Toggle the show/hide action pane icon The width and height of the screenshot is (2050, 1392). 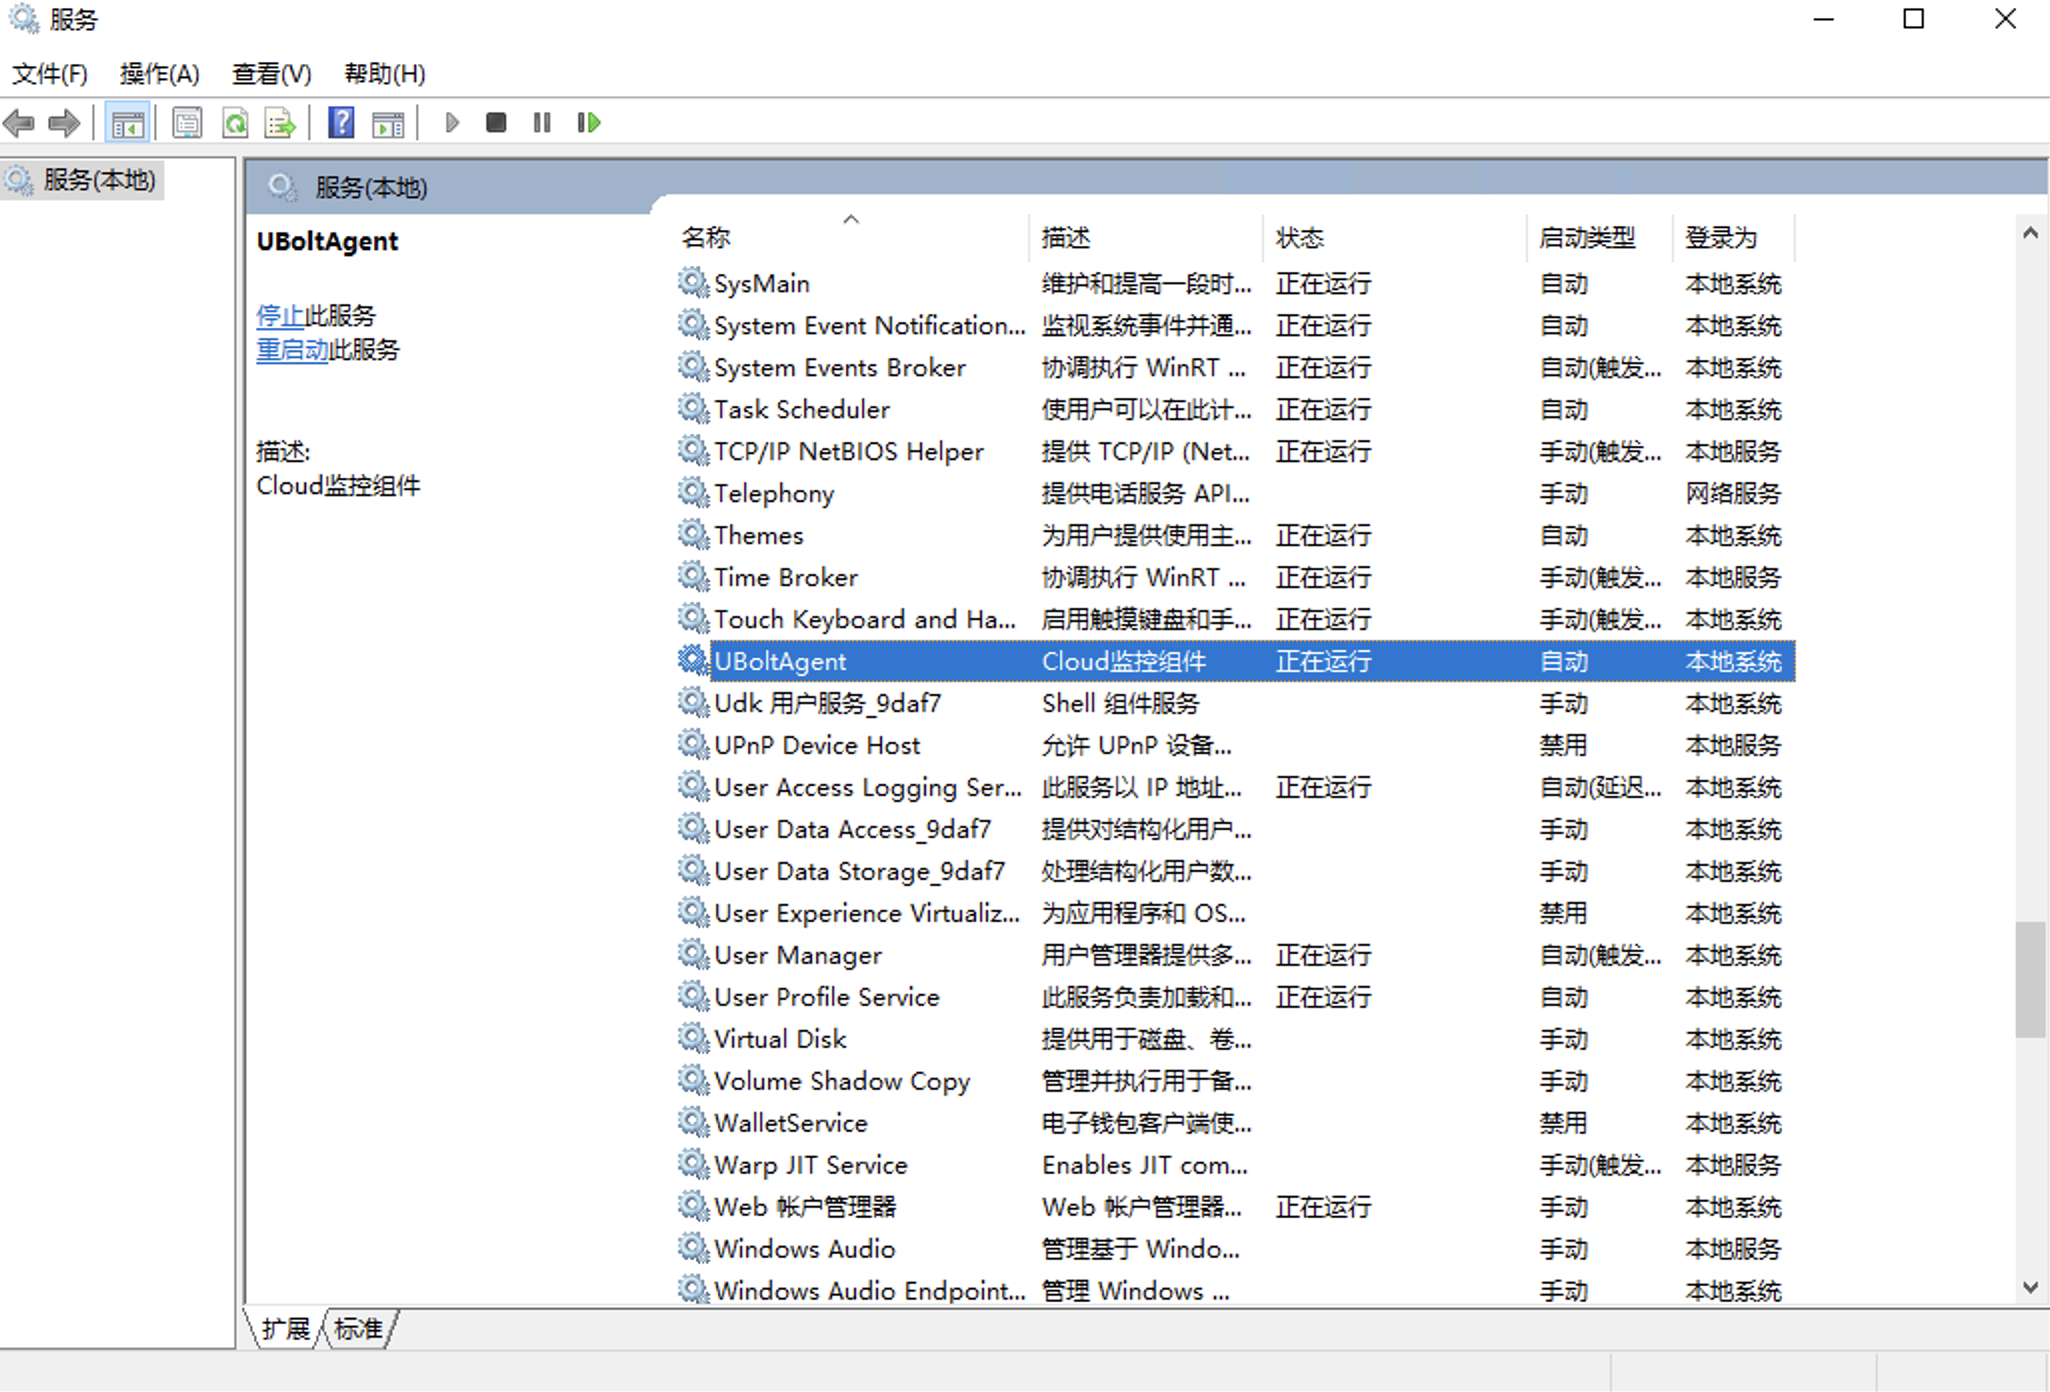tap(388, 123)
